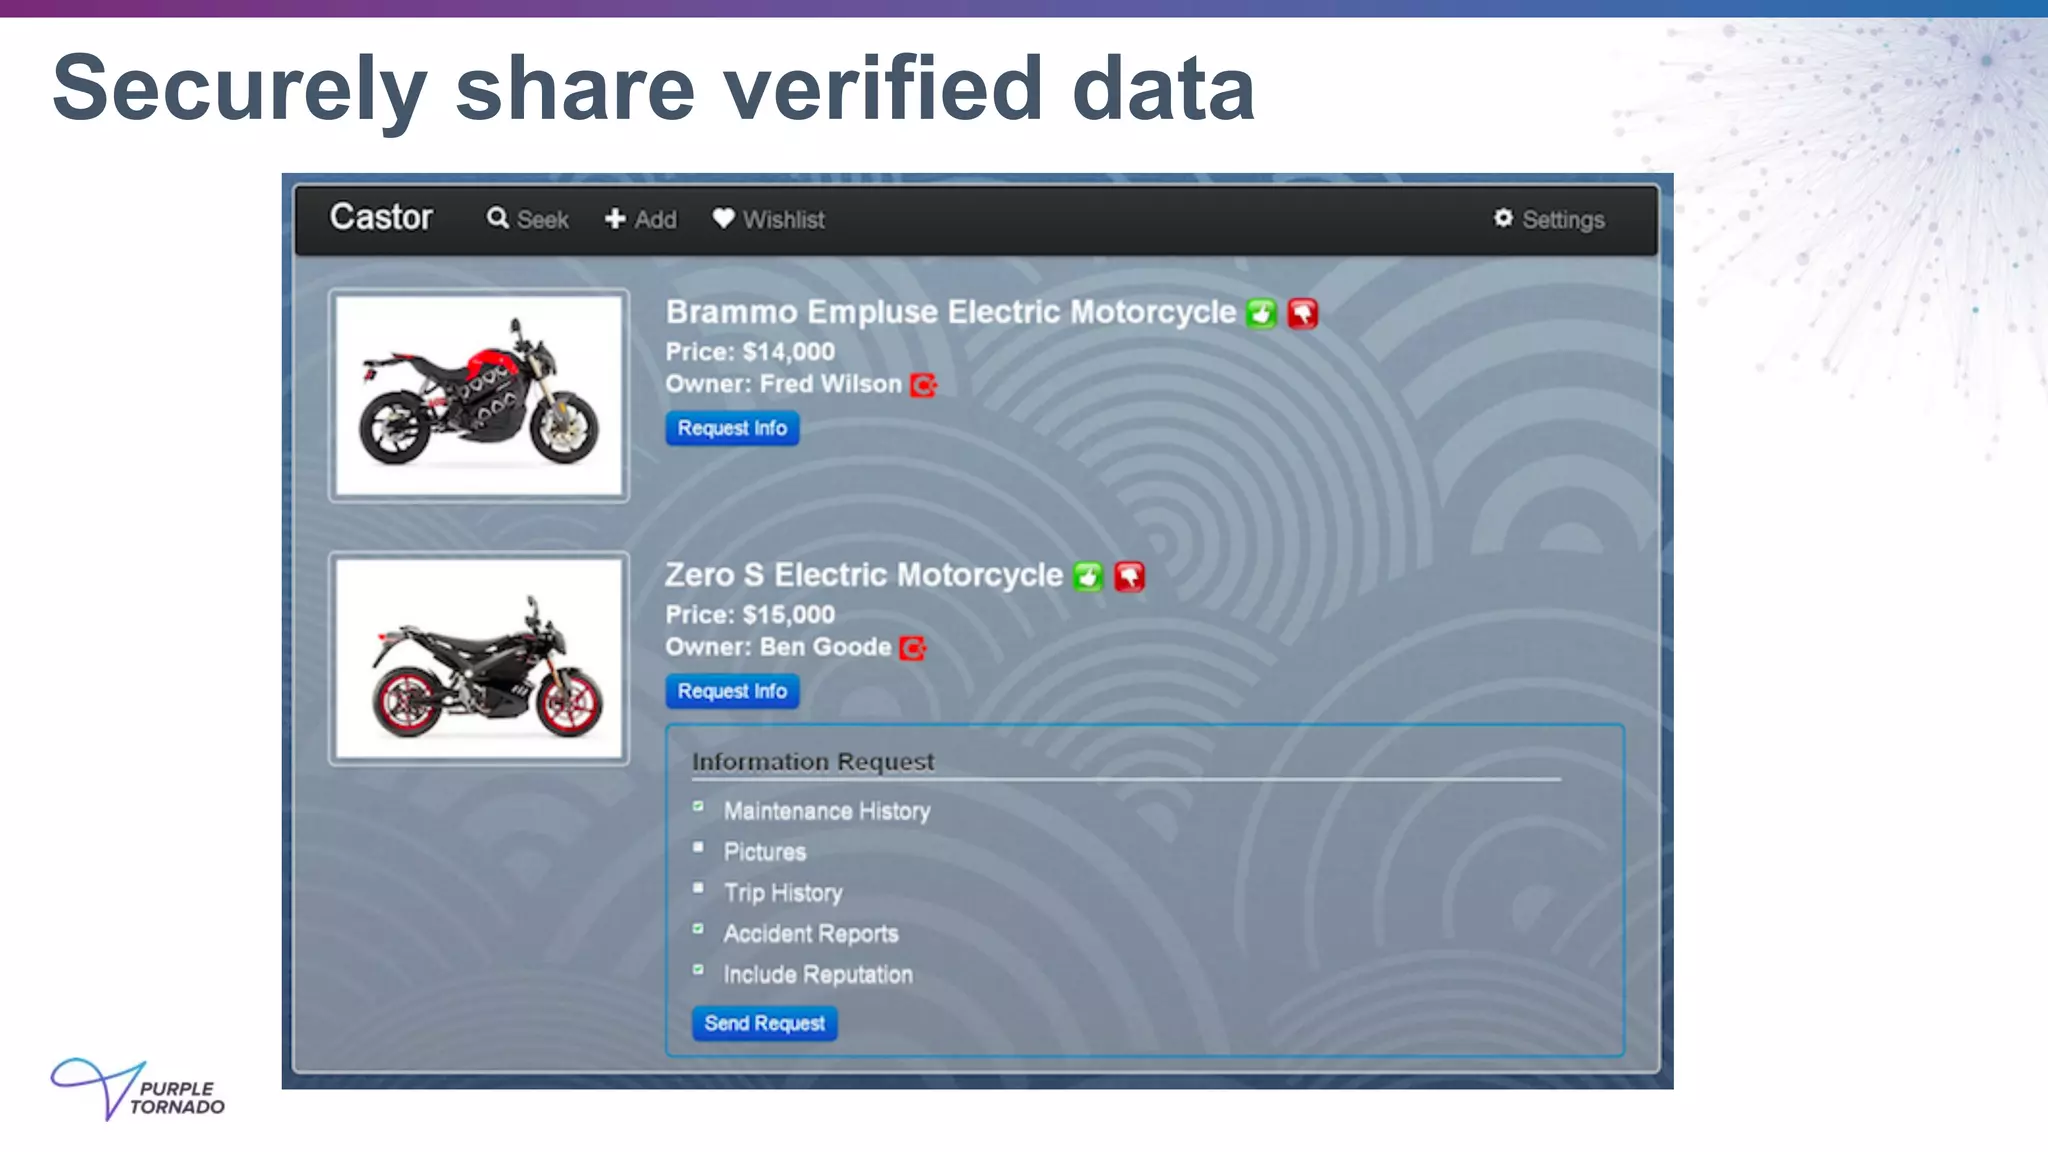The width and height of the screenshot is (2048, 1152).
Task: Request info for Zero S motorcycle
Action: 732,691
